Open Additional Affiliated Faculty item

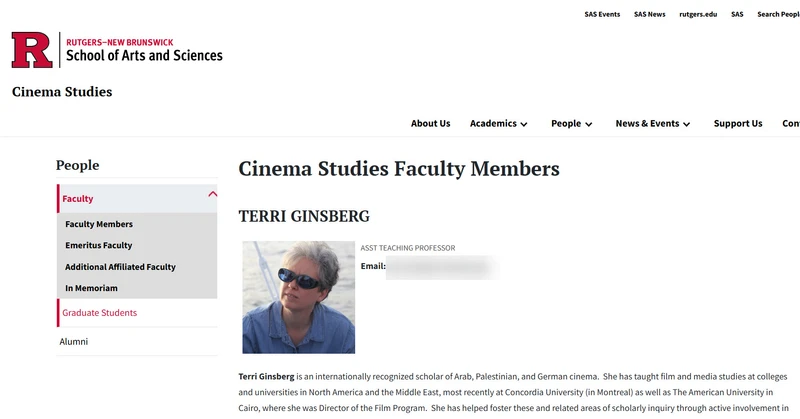[x=120, y=267]
